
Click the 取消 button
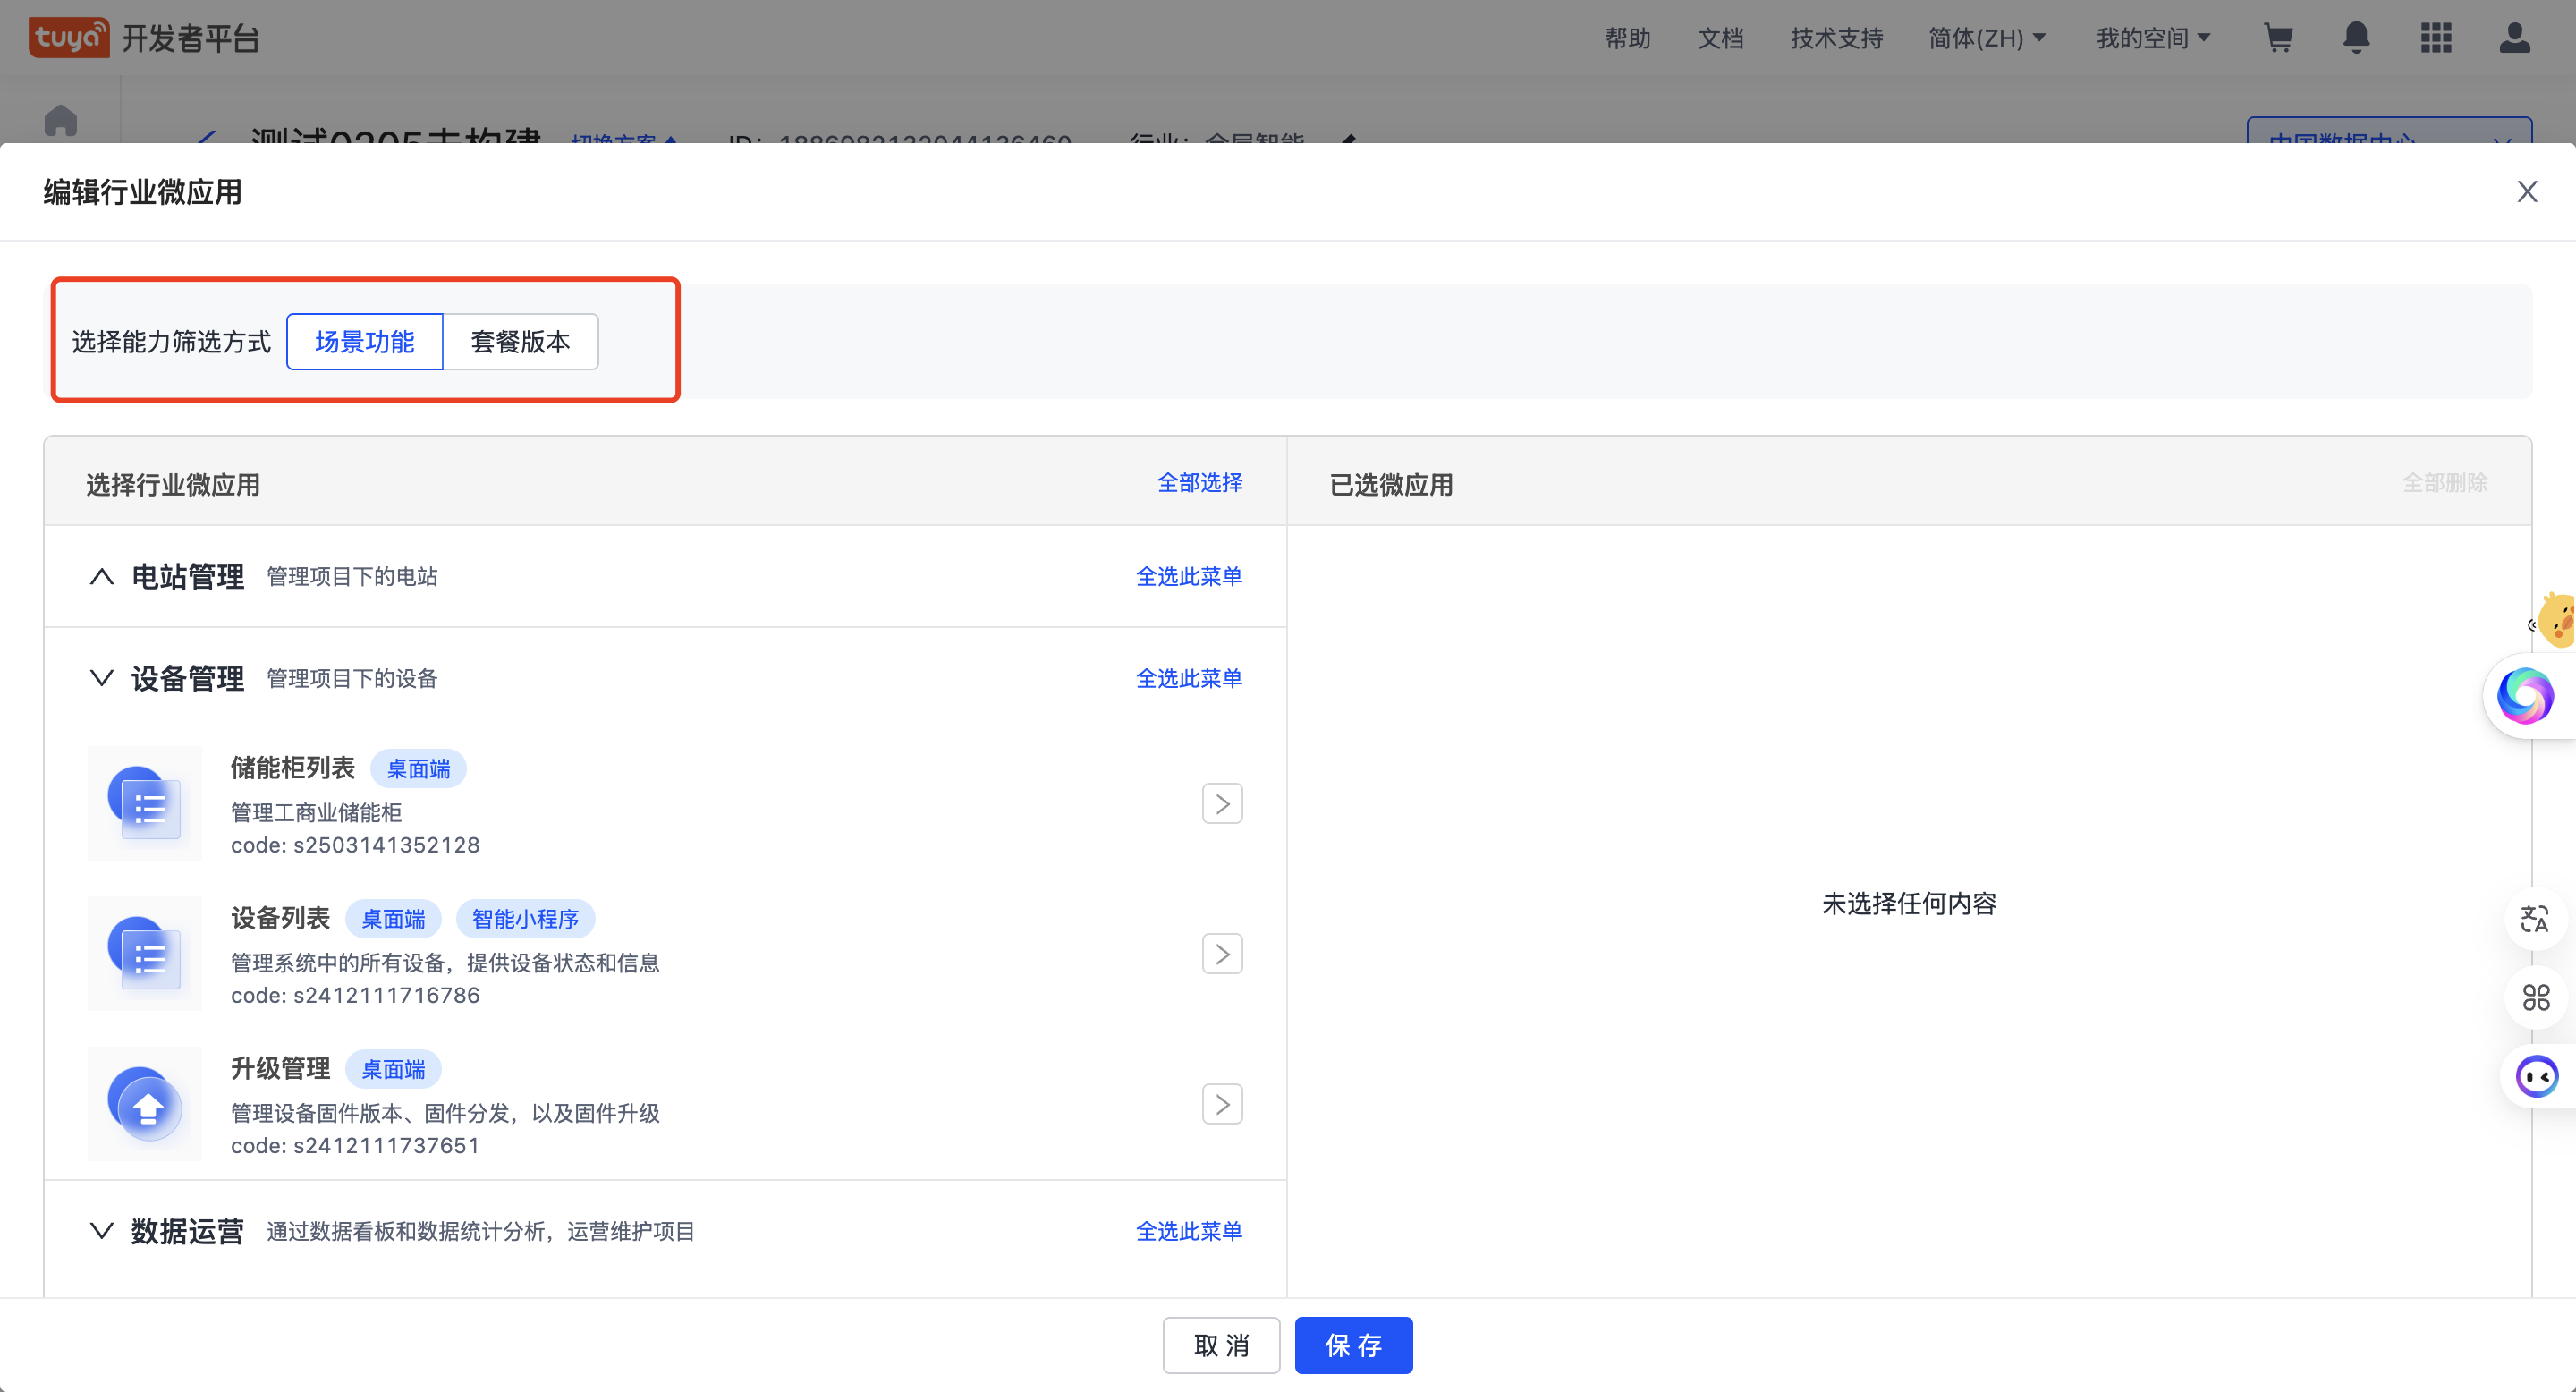[x=1221, y=1345]
